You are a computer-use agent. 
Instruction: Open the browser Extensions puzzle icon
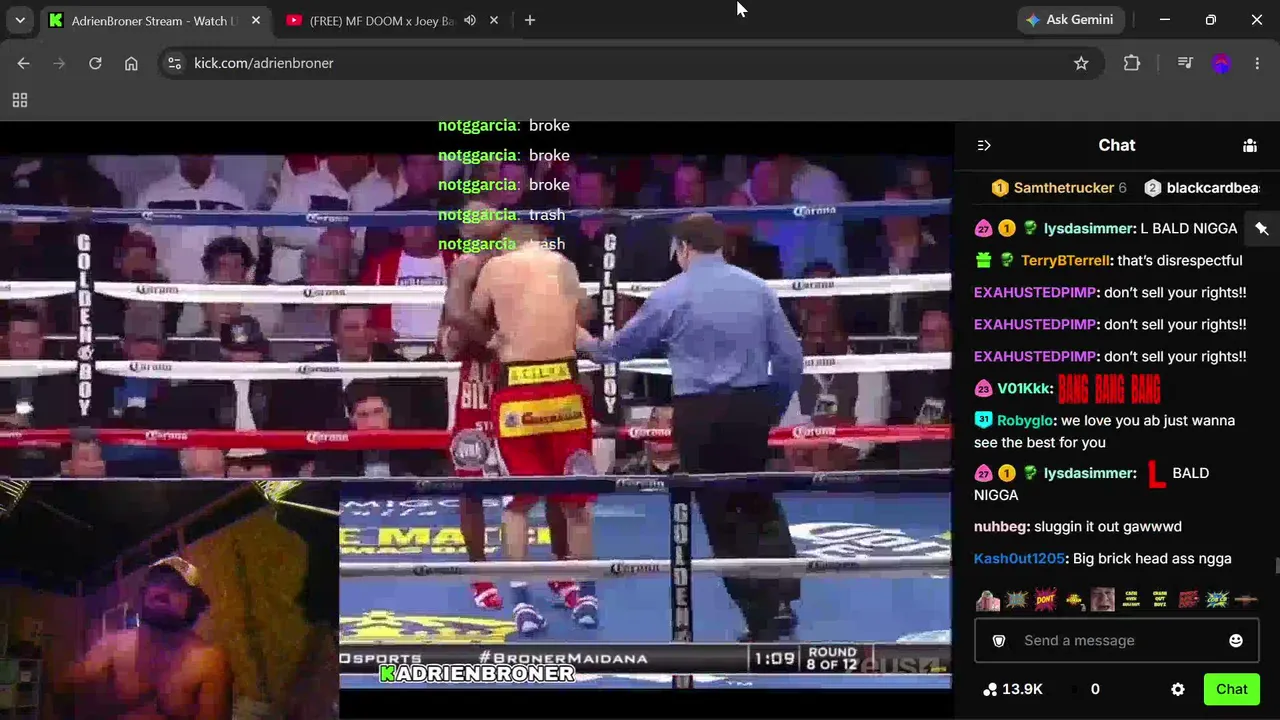(1132, 63)
